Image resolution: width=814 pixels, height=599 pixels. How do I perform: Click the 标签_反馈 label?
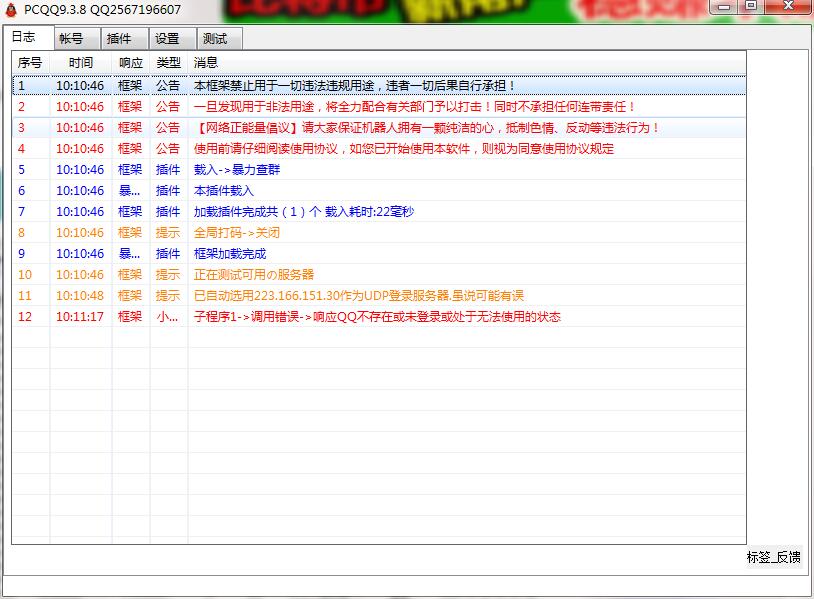pos(773,557)
